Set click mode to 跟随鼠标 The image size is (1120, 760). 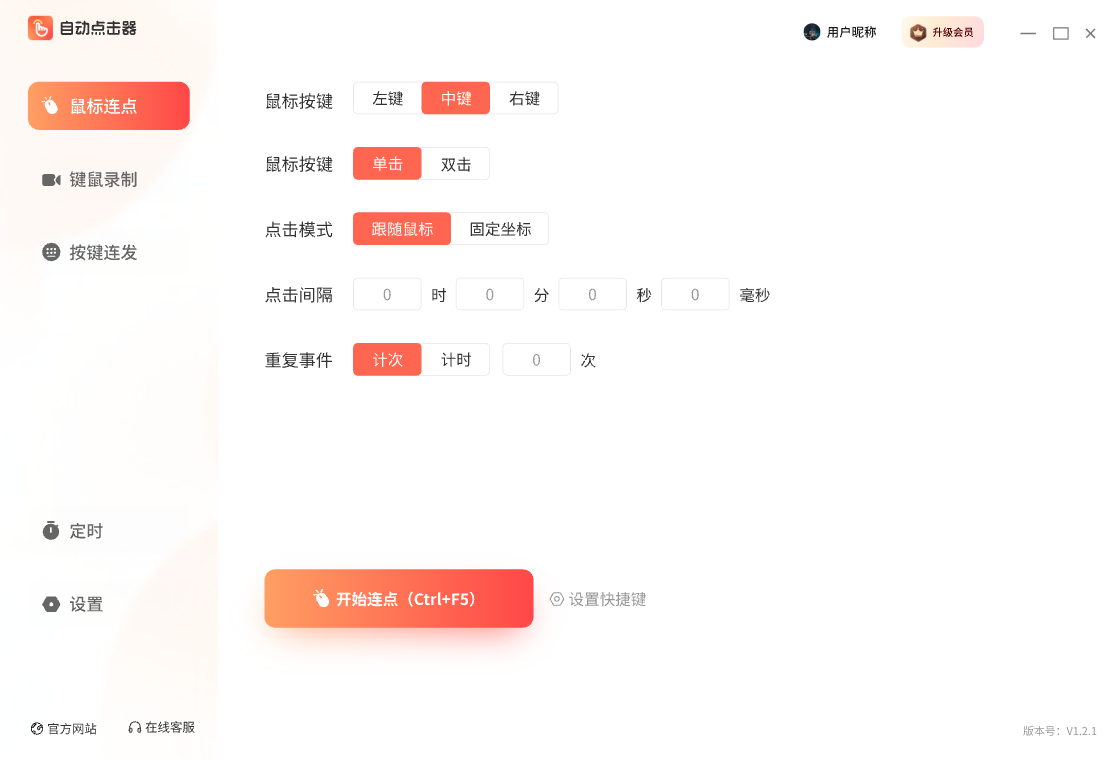(402, 229)
